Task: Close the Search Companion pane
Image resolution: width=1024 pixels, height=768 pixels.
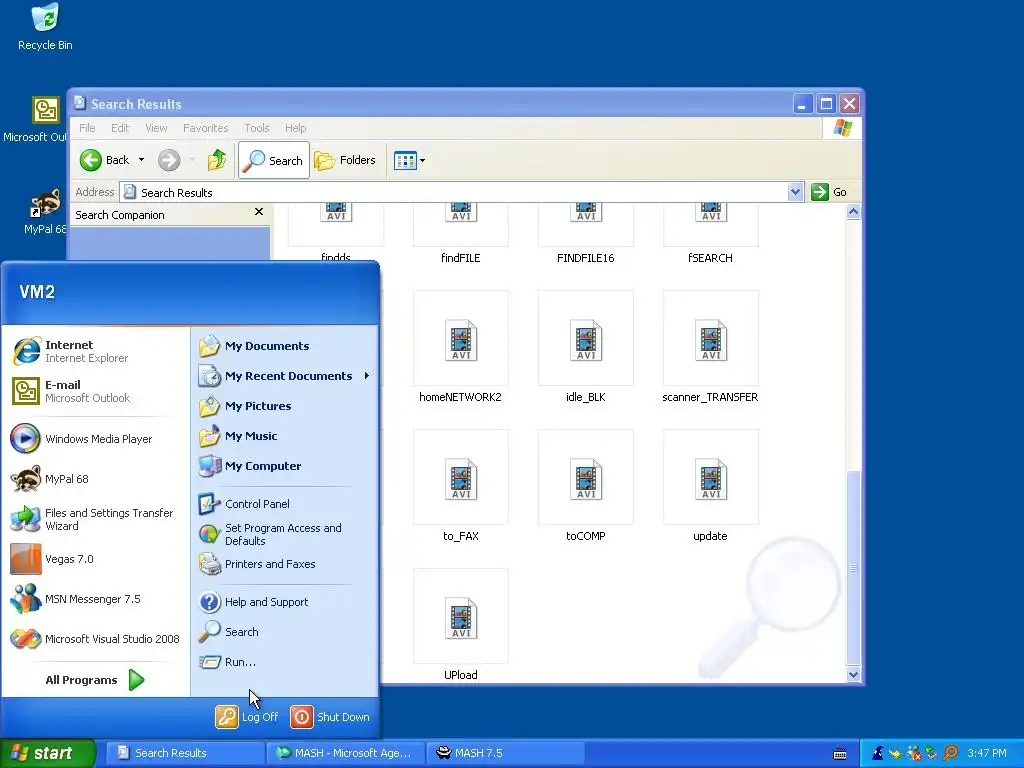Action: tap(259, 212)
